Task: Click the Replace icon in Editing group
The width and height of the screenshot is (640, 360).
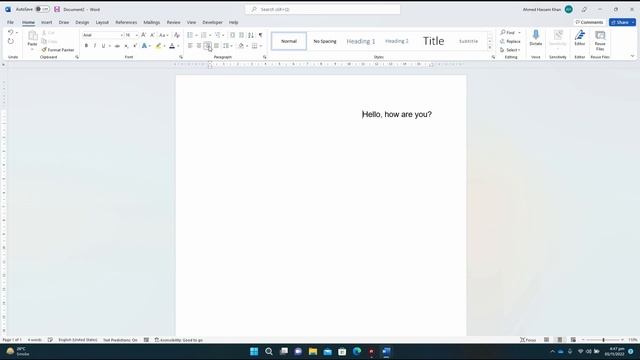Action: click(x=510, y=41)
